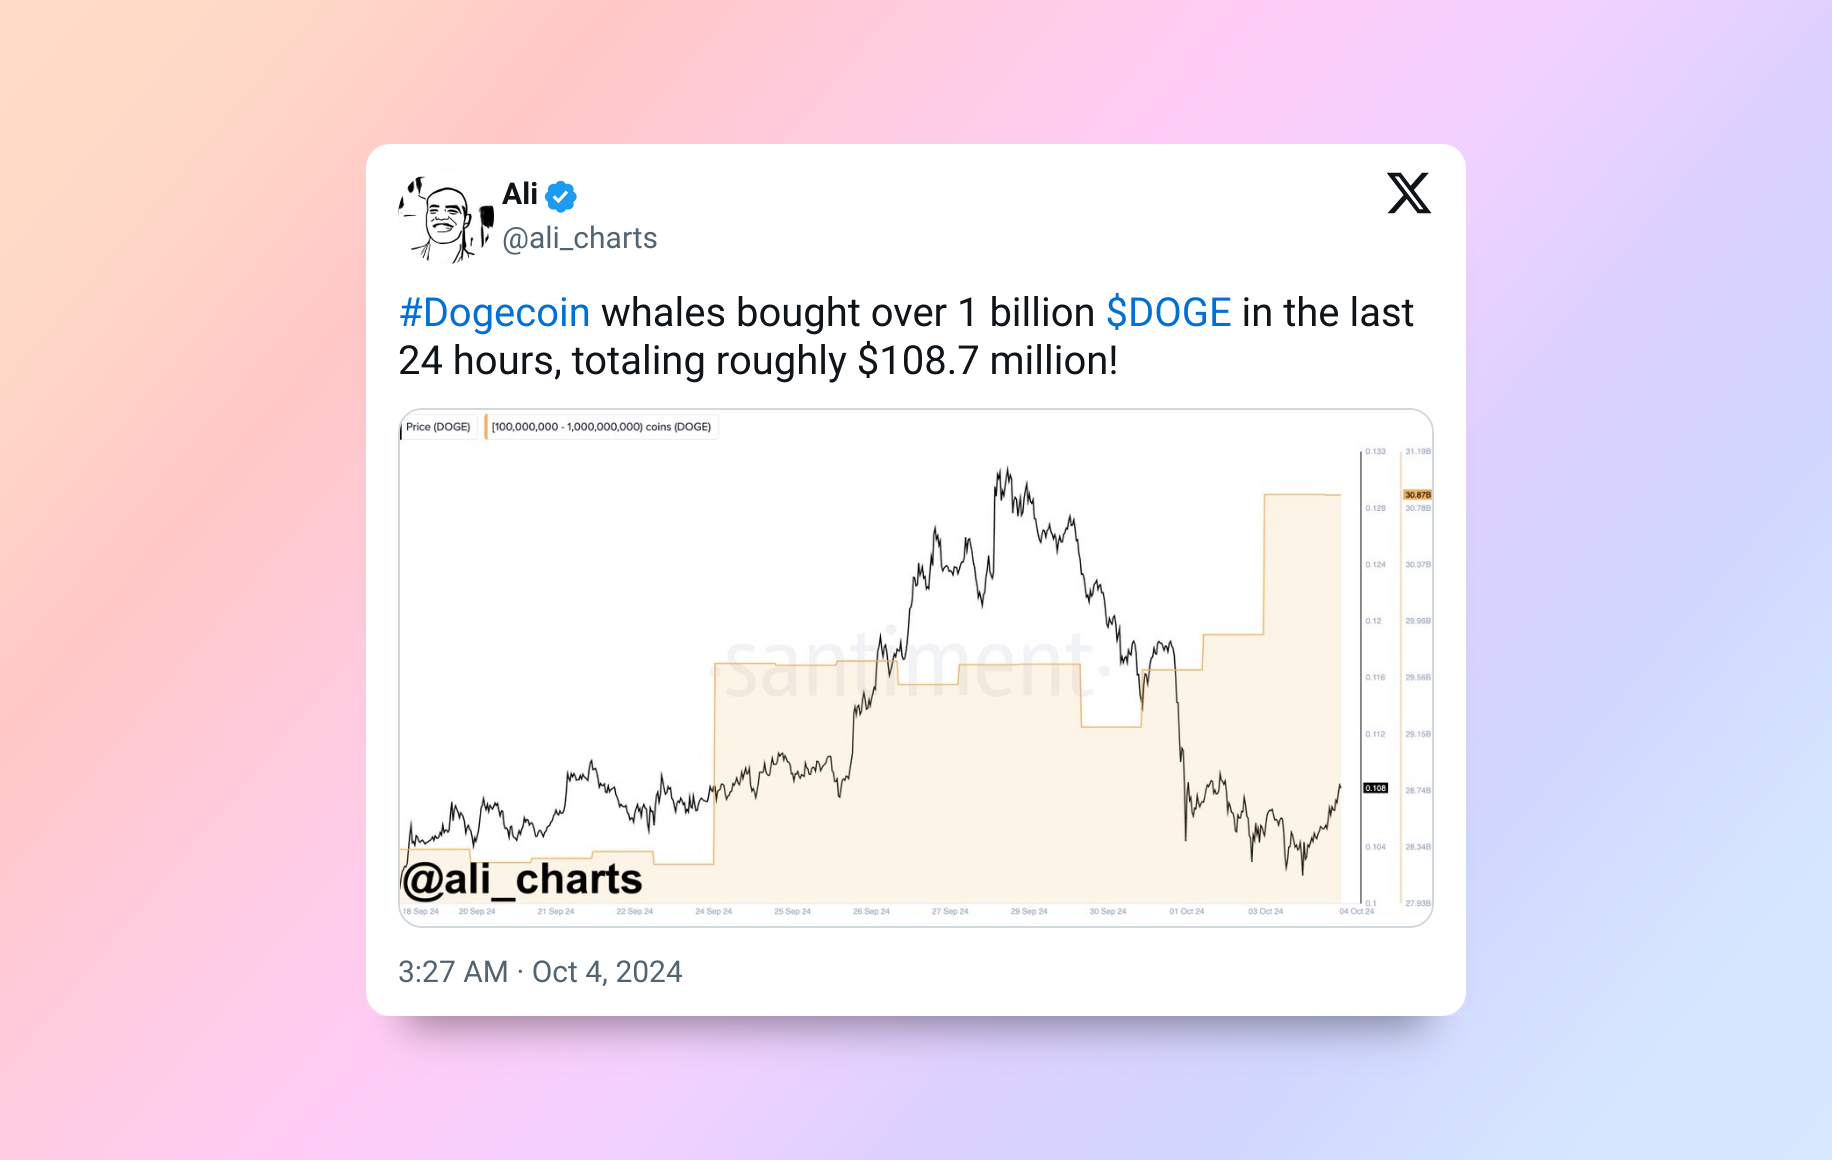Viewport: 1832px width, 1160px height.
Task: Click the tweet text about $108.7 million
Action: coord(906,337)
